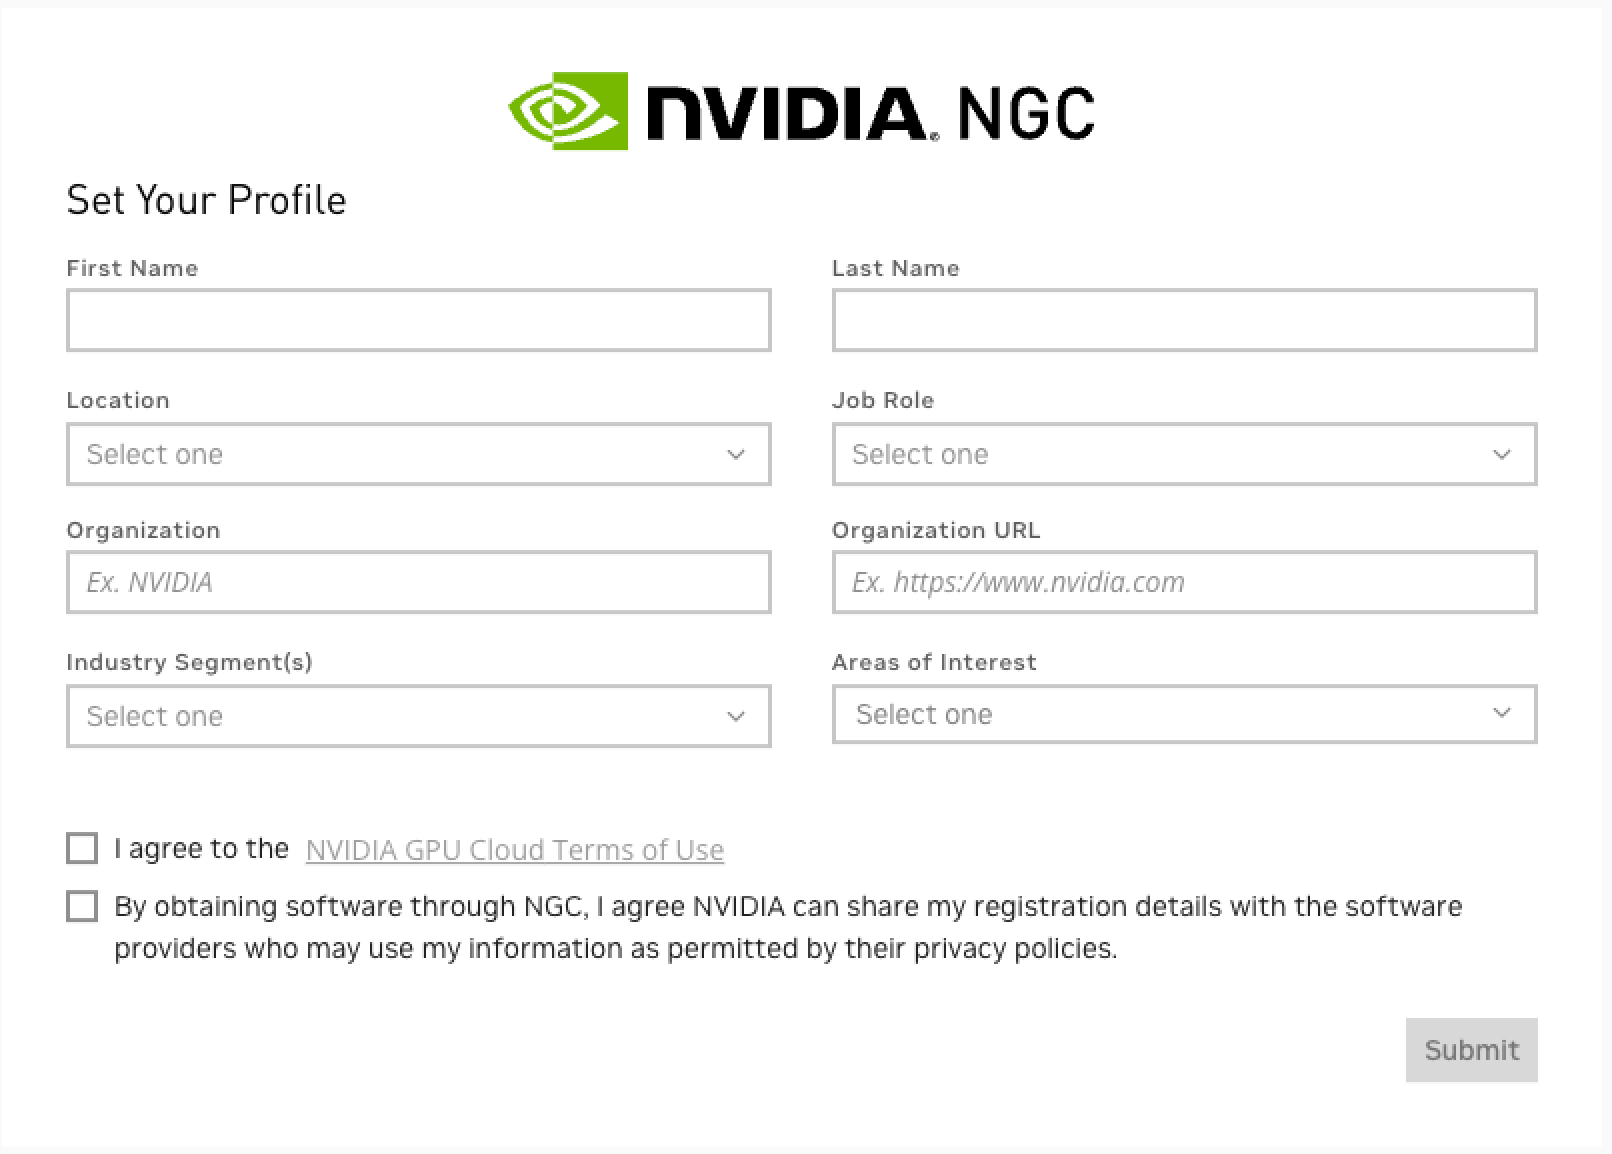The image size is (1612, 1154).
Task: Click the Organization field with Ex. NVIDIA placeholder
Action: click(x=418, y=582)
